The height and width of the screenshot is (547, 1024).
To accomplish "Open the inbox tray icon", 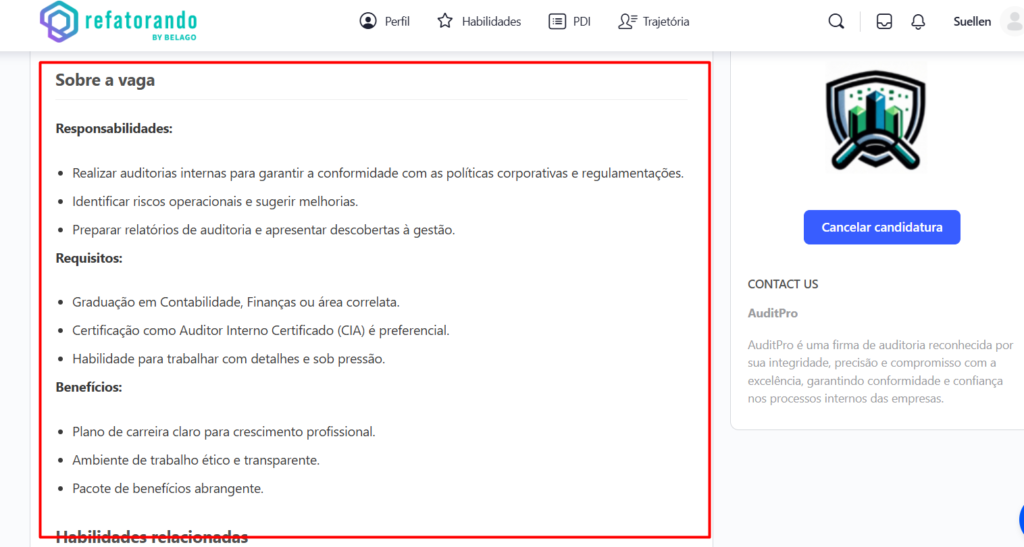I will point(884,22).
